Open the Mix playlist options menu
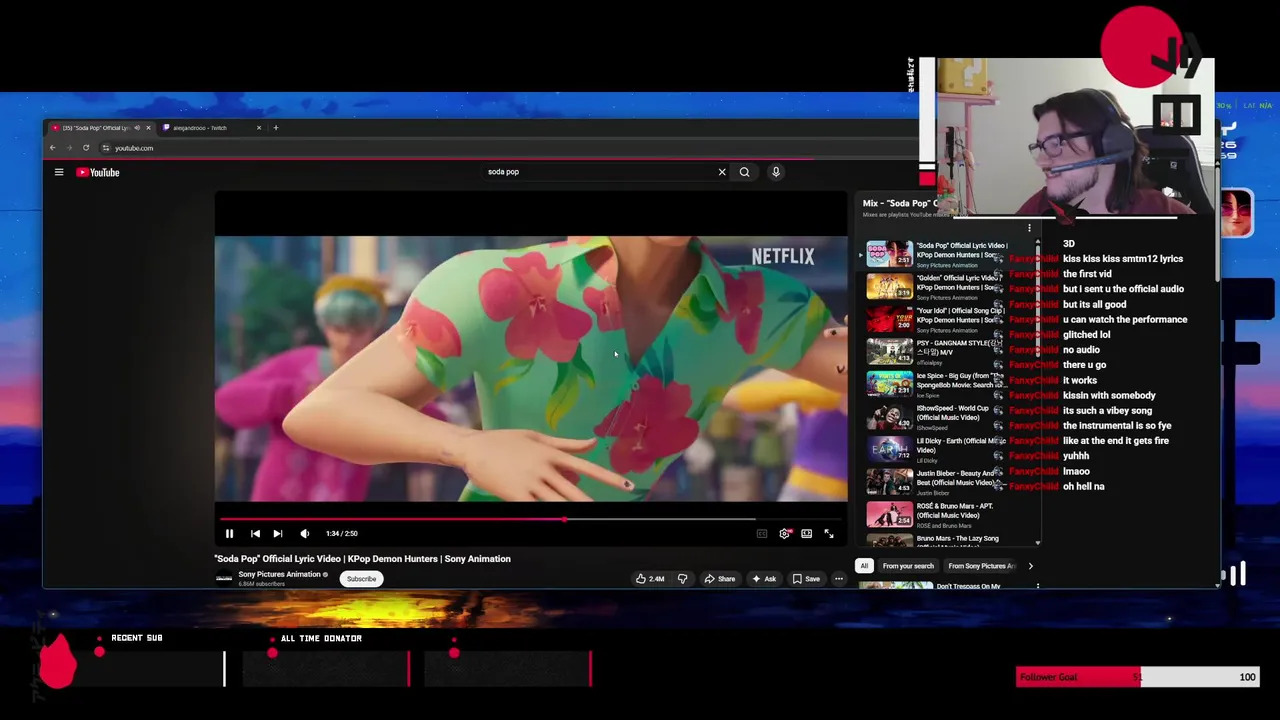This screenshot has width=1280, height=720. (1029, 229)
